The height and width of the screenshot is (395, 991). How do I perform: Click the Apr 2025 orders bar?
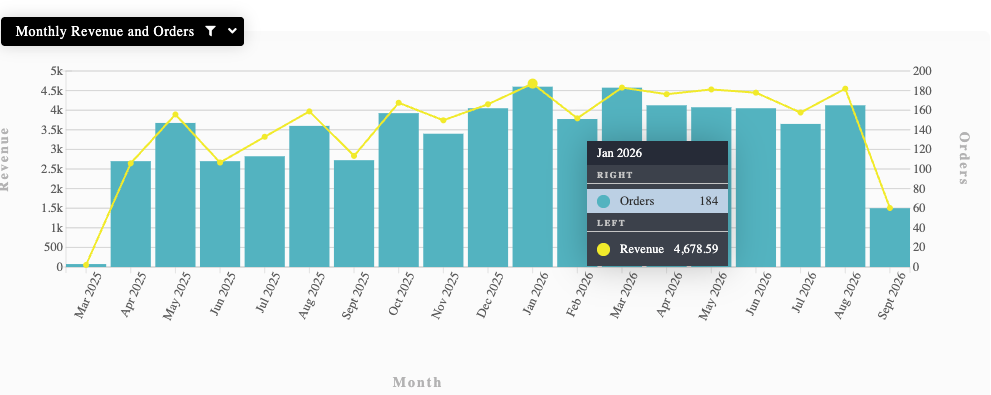point(131,214)
